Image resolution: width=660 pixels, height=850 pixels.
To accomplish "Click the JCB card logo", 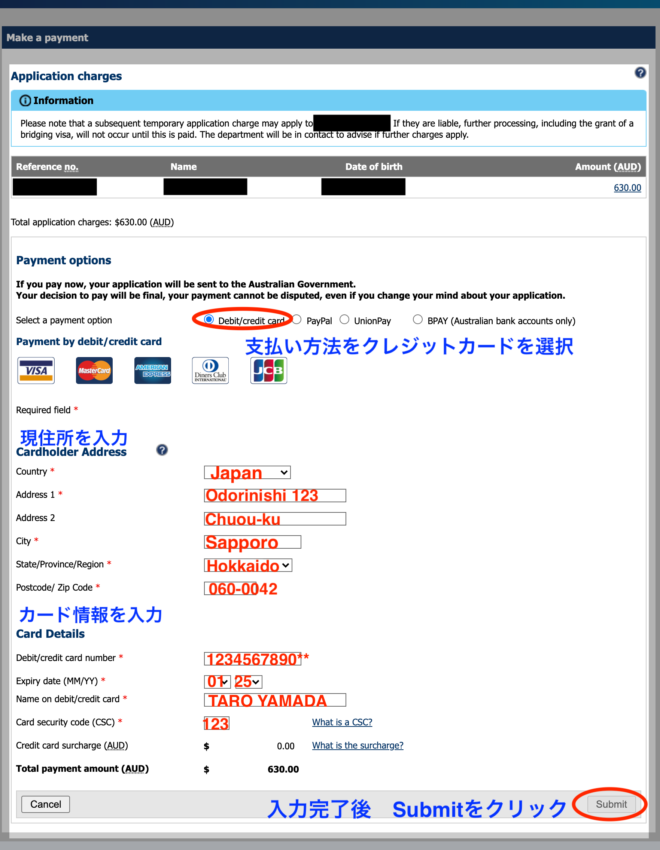I will [x=268, y=370].
